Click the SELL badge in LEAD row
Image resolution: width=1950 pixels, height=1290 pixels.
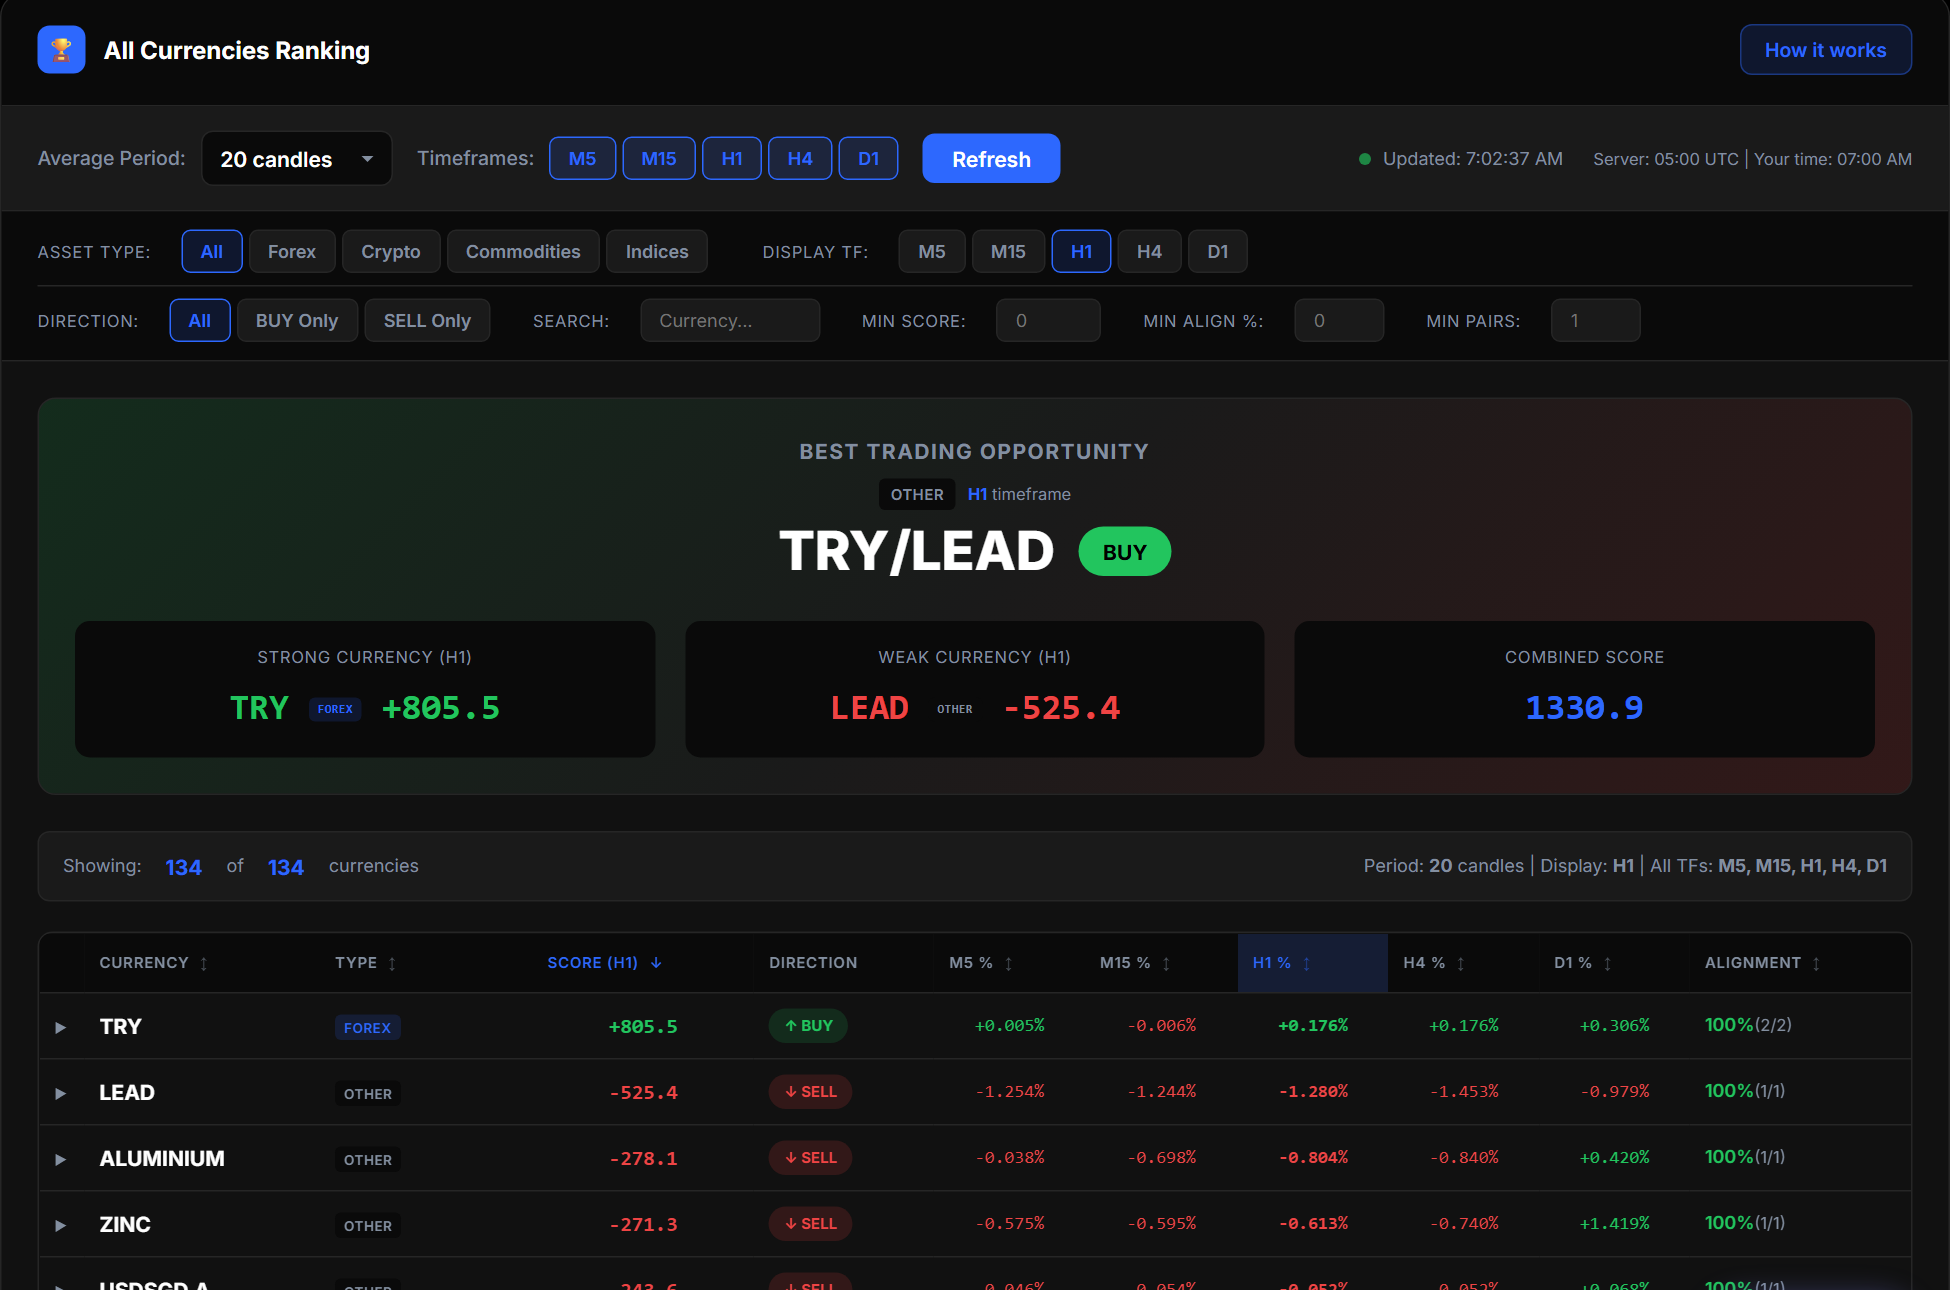click(x=810, y=1091)
